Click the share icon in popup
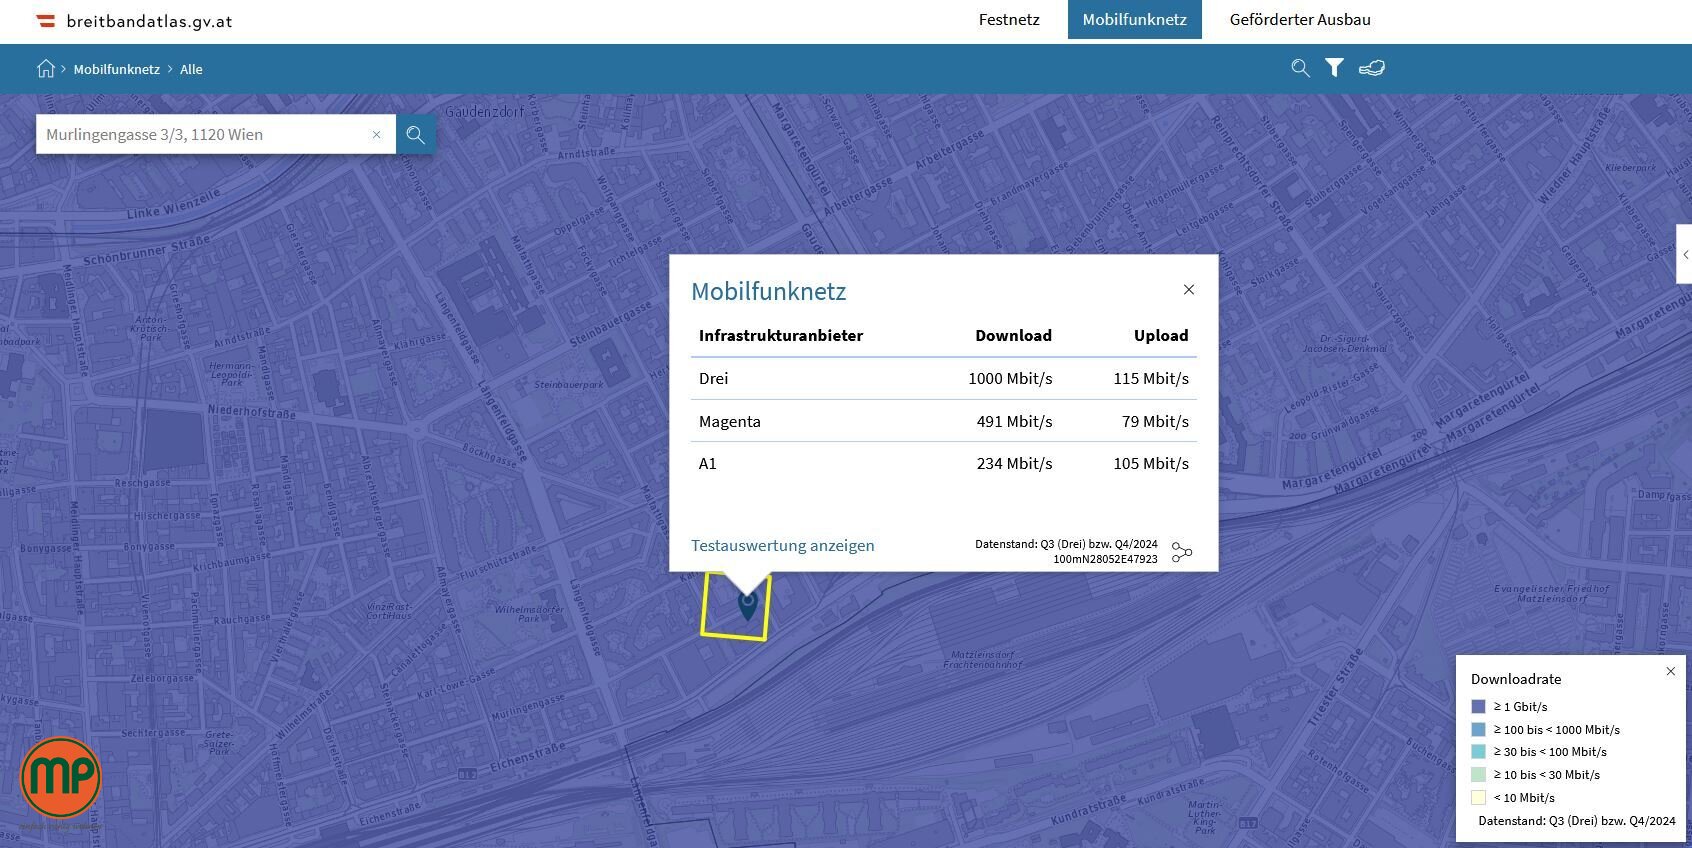This screenshot has height=848, width=1692. pos(1182,552)
